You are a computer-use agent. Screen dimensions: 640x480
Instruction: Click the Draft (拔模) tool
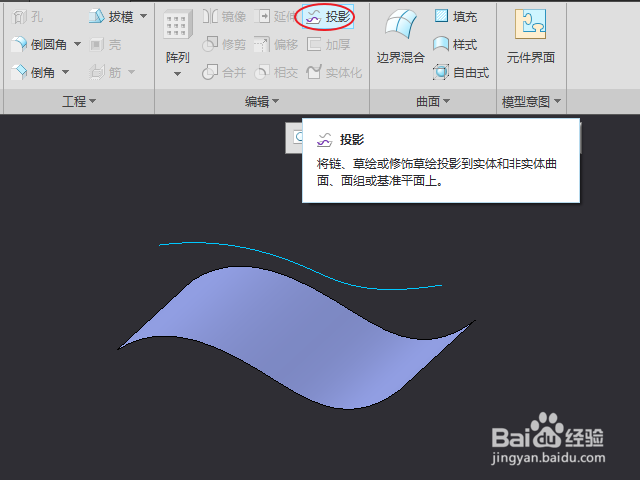point(111,17)
